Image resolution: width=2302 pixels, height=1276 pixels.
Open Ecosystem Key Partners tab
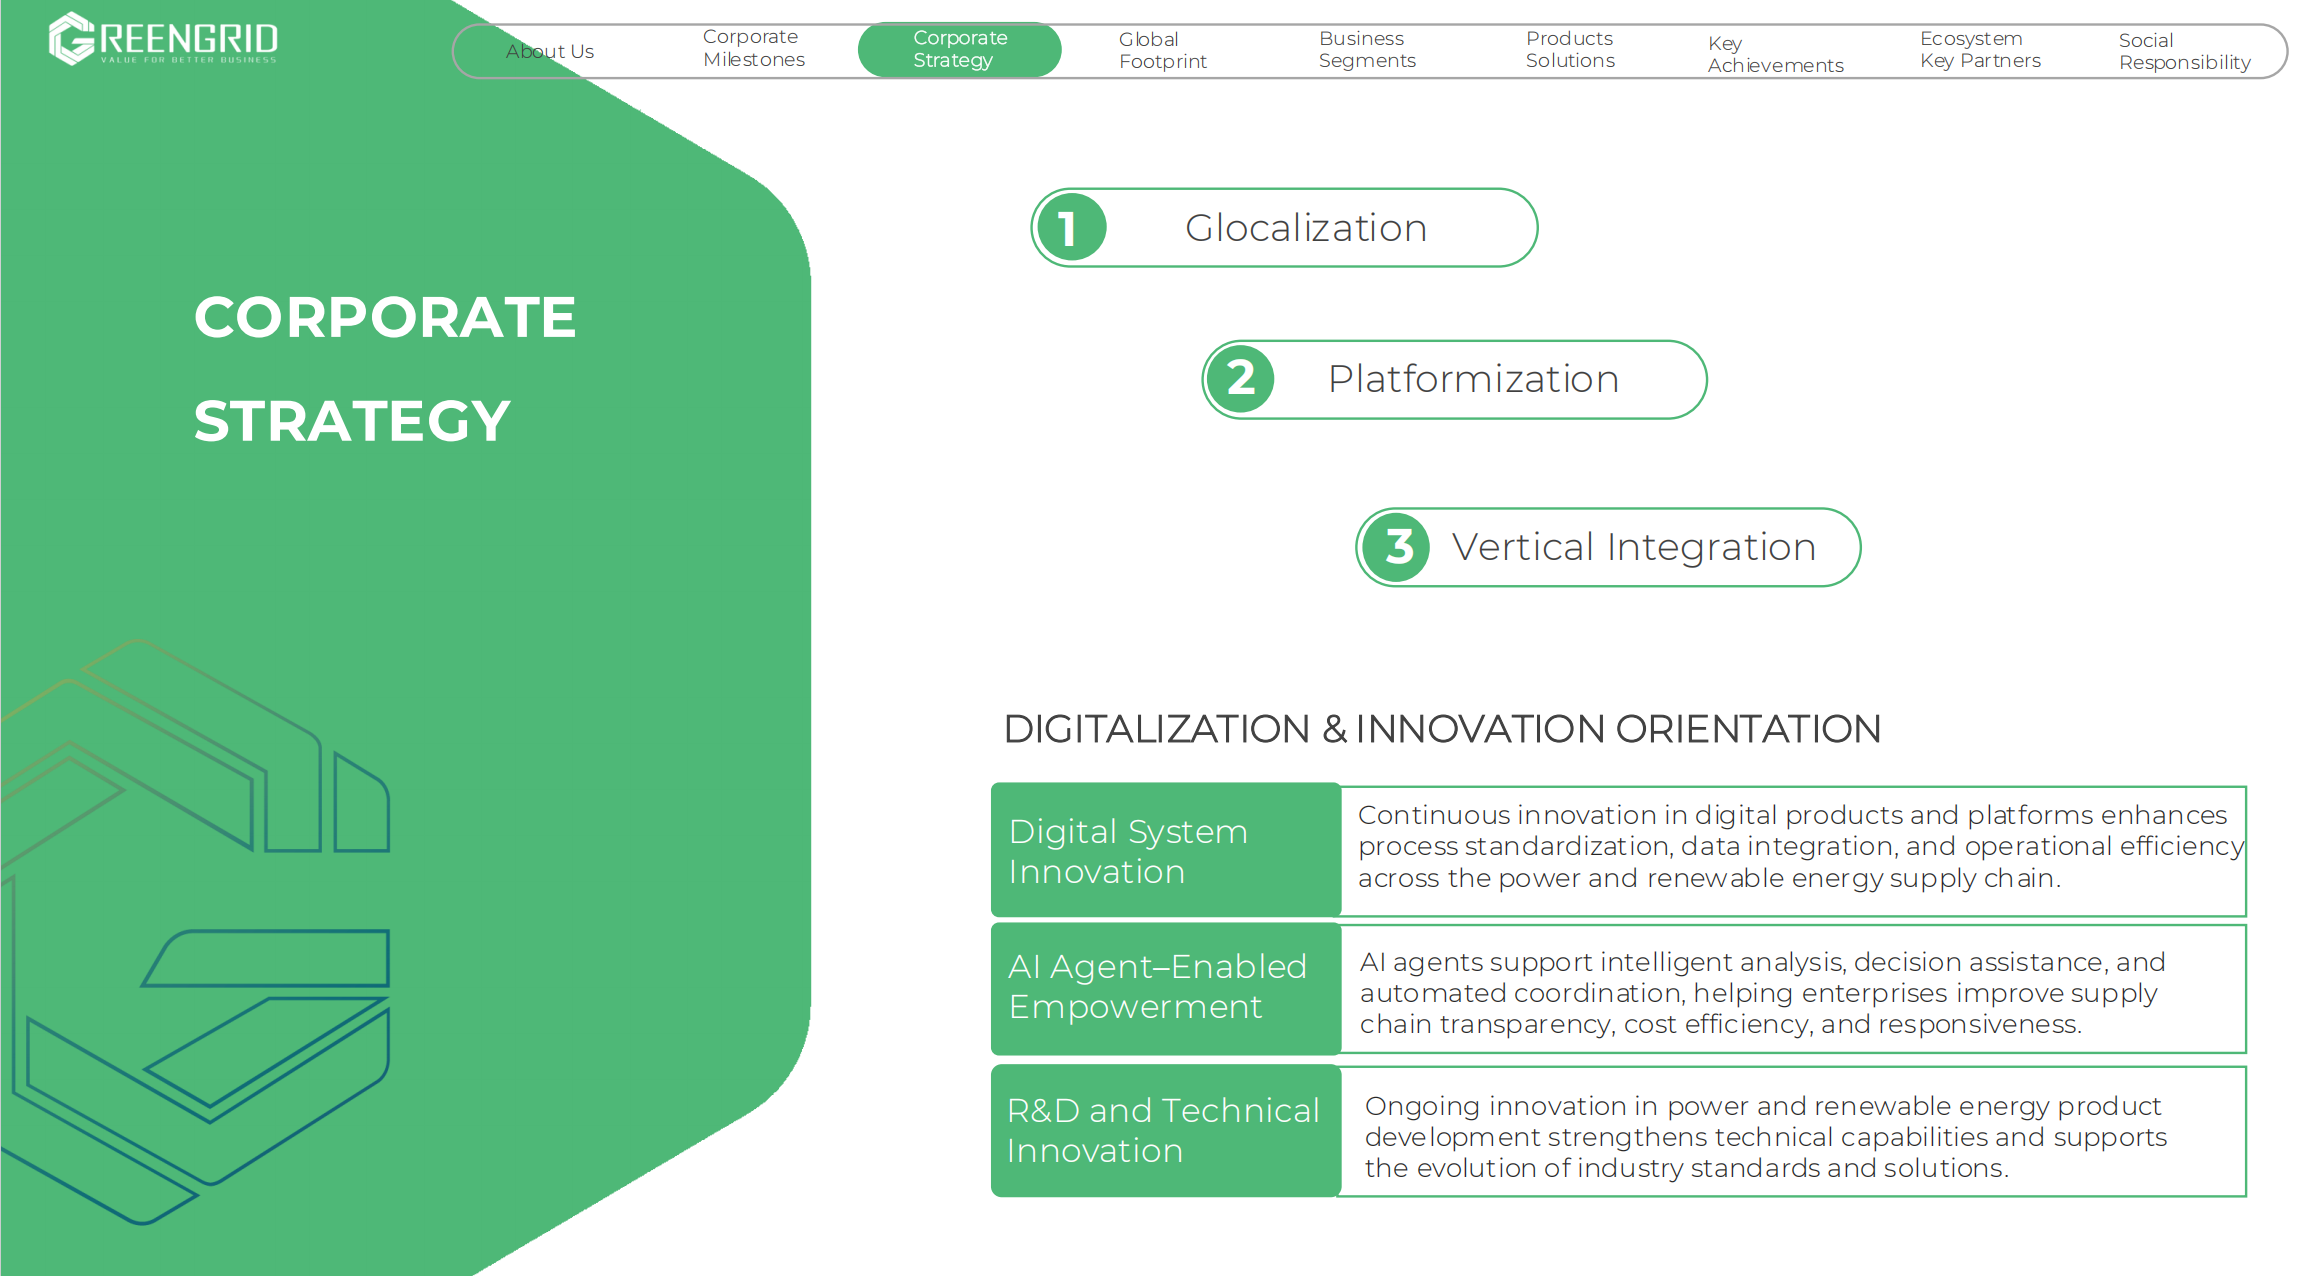click(x=1980, y=49)
